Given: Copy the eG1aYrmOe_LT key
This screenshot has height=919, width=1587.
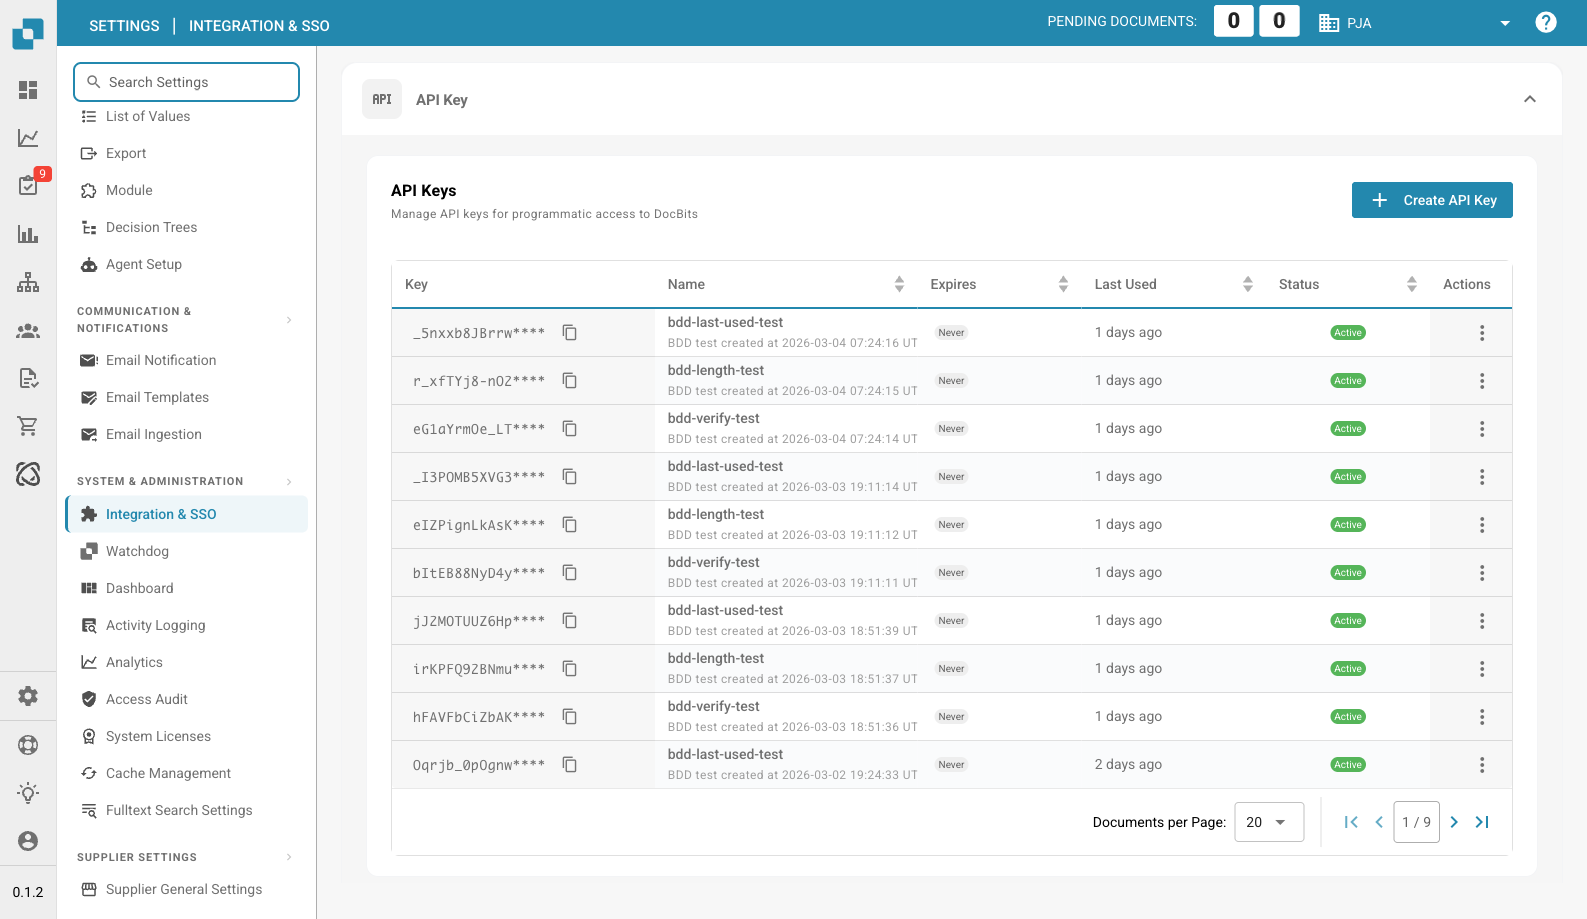Looking at the screenshot, I should (x=570, y=428).
